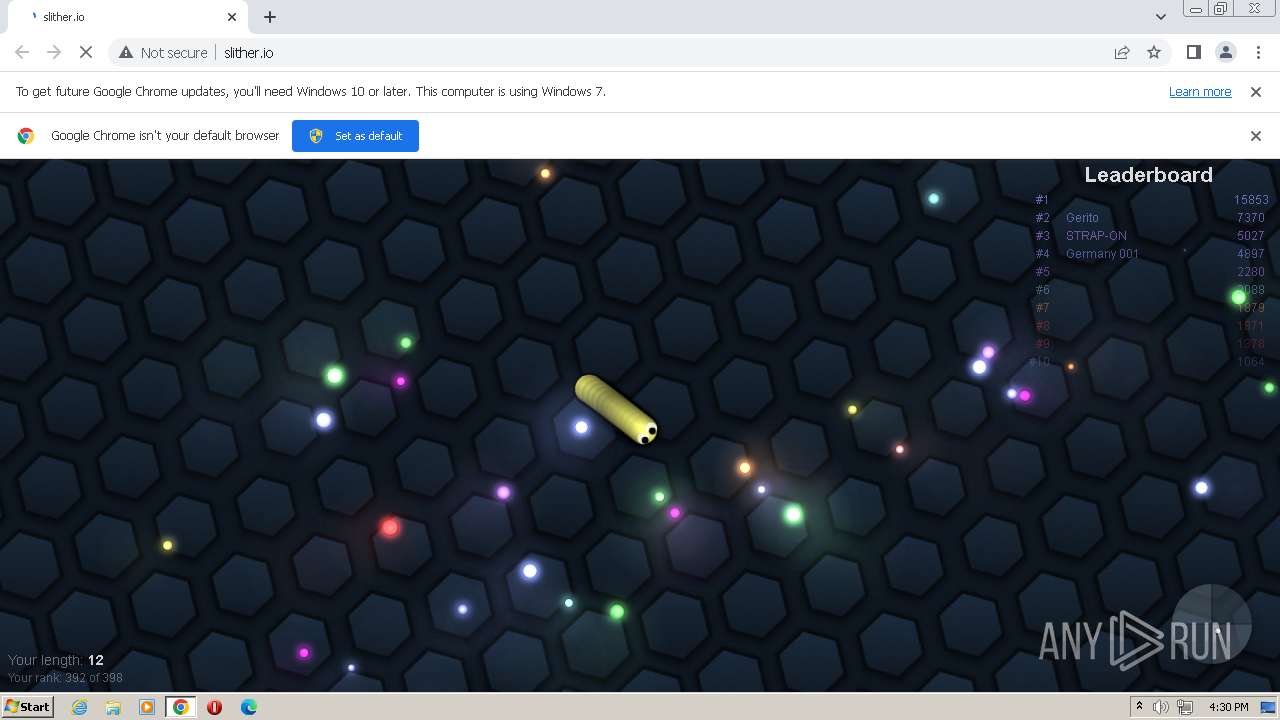Dismiss the default browser infobar
1280x720 pixels.
click(x=1256, y=136)
